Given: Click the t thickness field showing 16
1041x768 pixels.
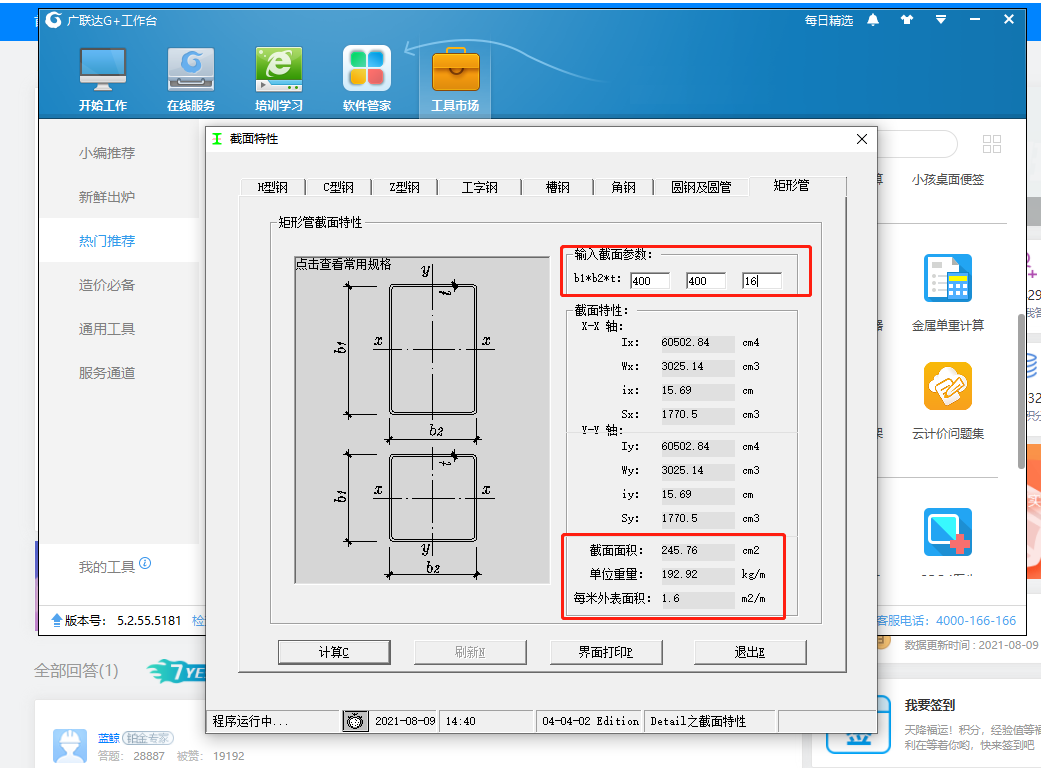Looking at the screenshot, I should click(761, 281).
